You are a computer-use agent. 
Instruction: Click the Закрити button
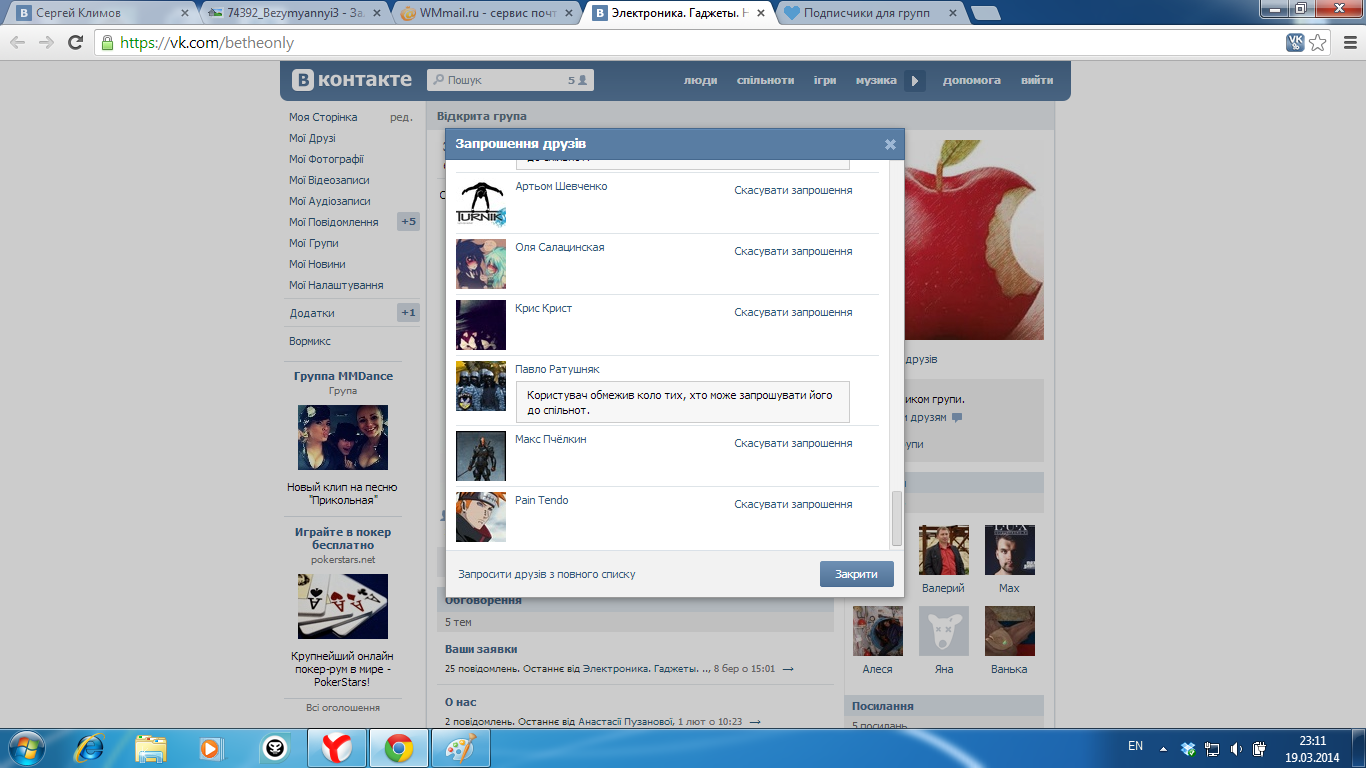tap(856, 574)
